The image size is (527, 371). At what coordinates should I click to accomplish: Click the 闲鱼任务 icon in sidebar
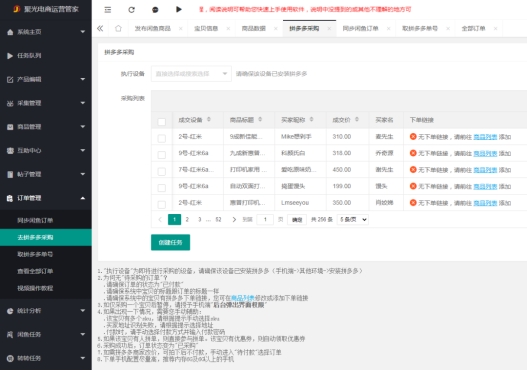point(10,334)
